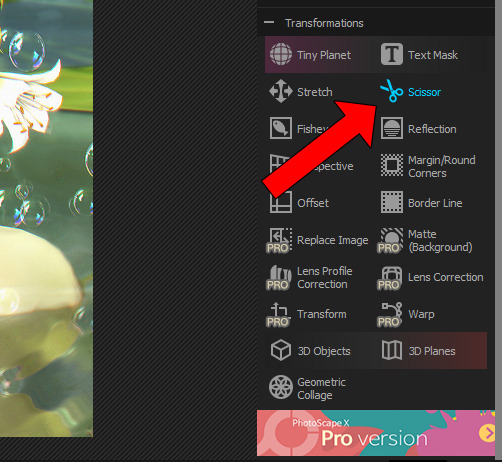Click the PhotoScape X Pro version banner
Viewport: 502px width, 462px height.
376,433
